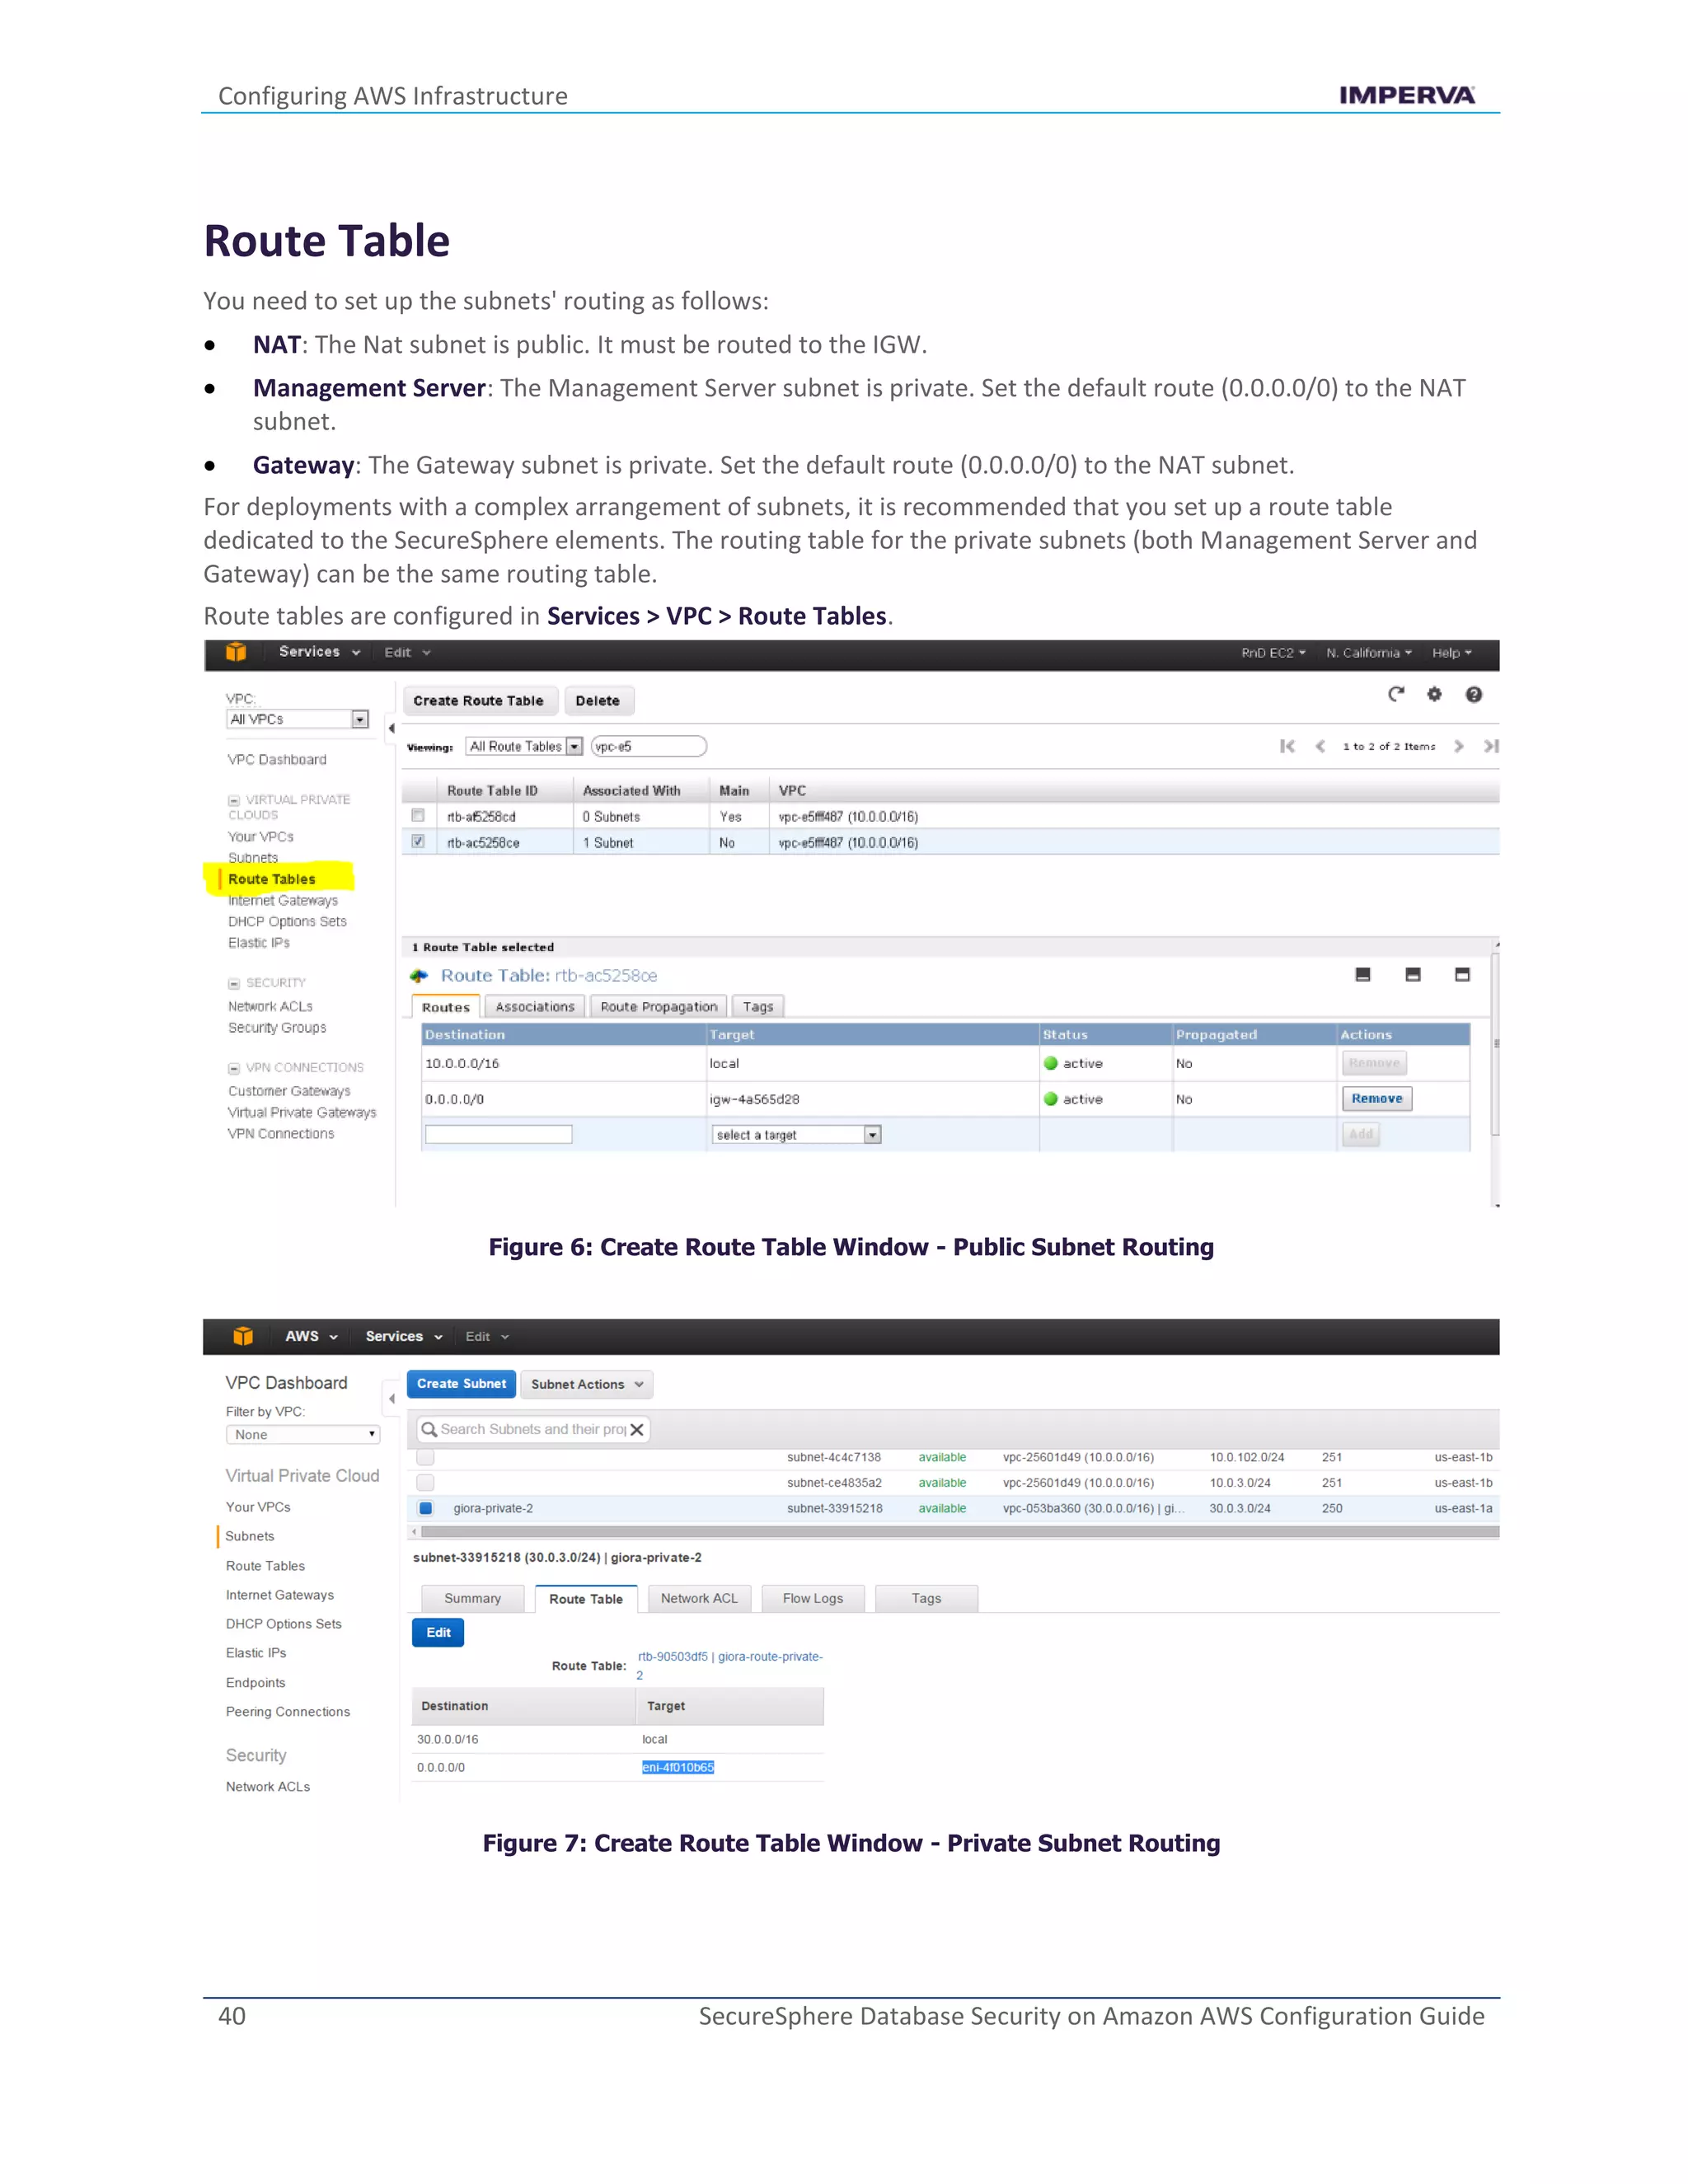Select the subnet-4c4c7138 row checkbox
1688x2184 pixels.
425,1458
